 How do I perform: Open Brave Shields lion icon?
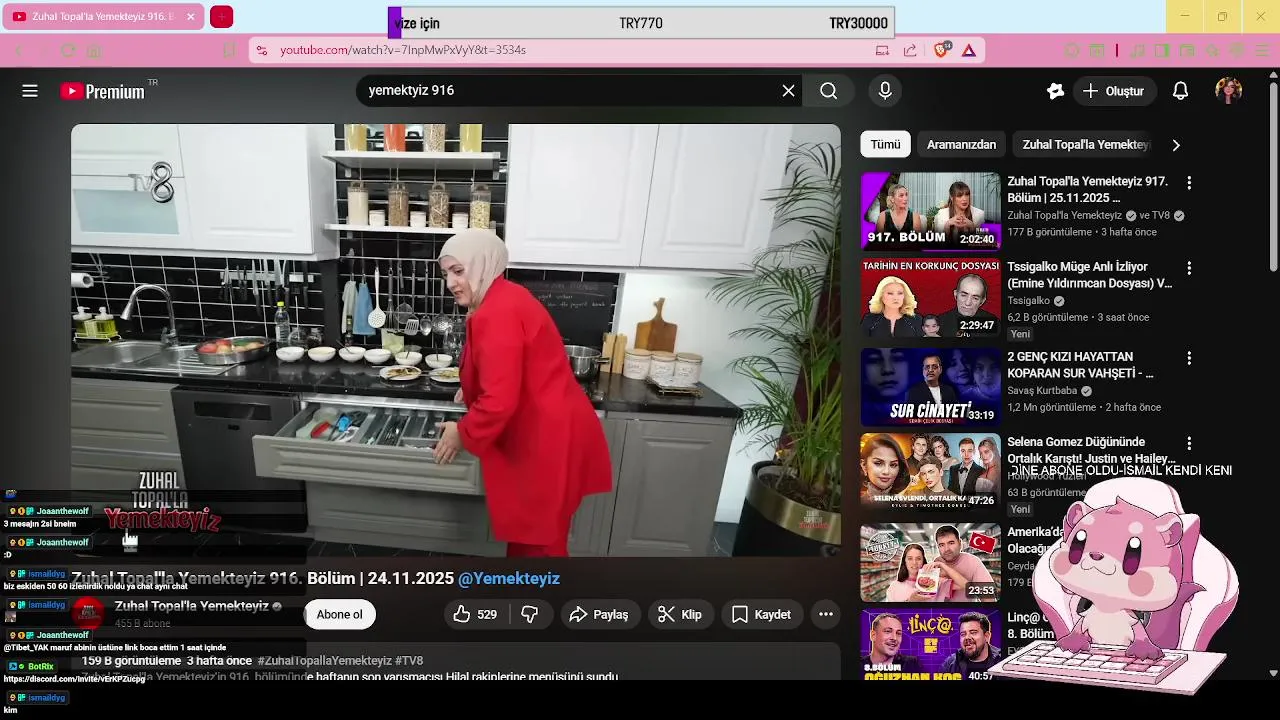941,50
